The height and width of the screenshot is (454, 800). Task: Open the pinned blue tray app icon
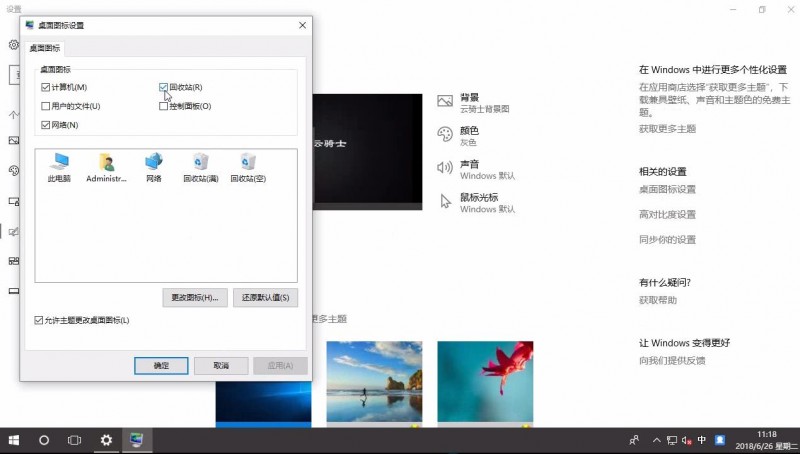pos(720,440)
